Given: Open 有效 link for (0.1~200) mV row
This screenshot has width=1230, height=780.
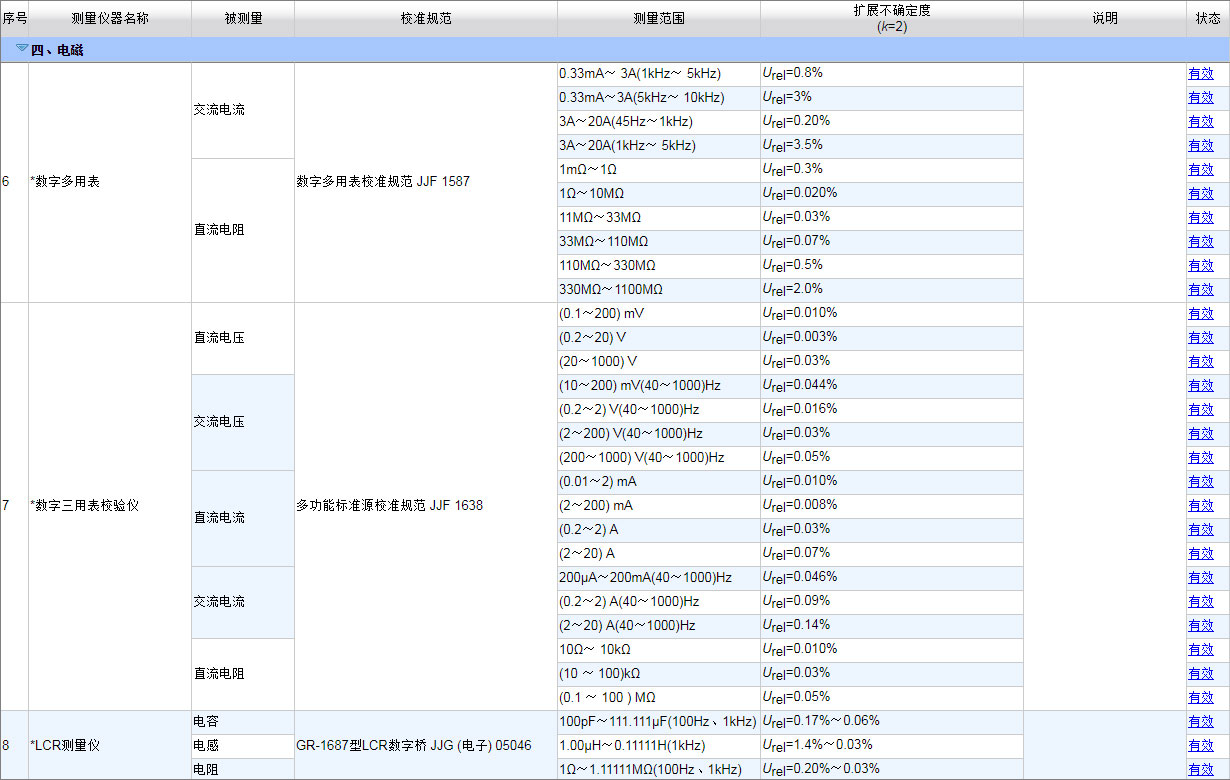Looking at the screenshot, I should [1200, 313].
